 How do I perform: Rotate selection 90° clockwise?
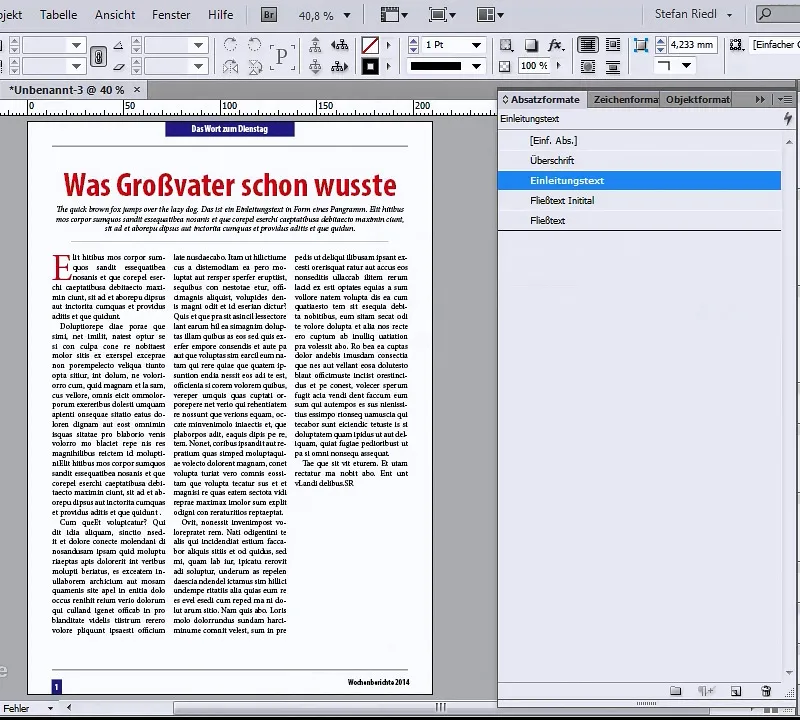coord(231,45)
